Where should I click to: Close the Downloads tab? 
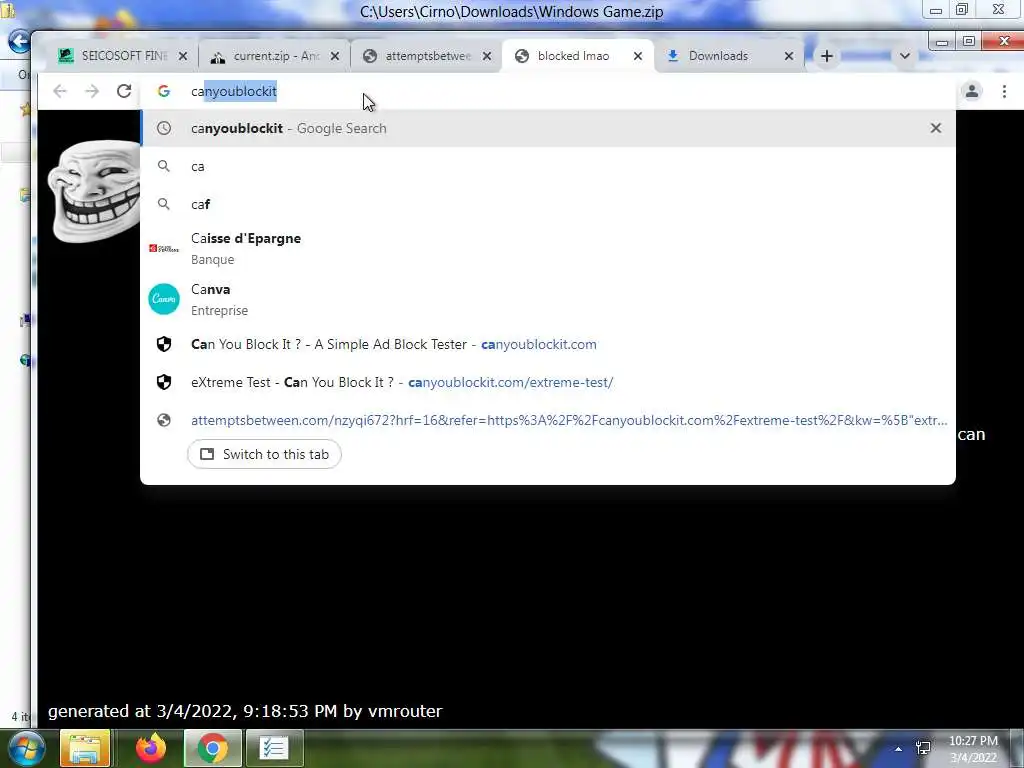pyautogui.click(x=789, y=56)
